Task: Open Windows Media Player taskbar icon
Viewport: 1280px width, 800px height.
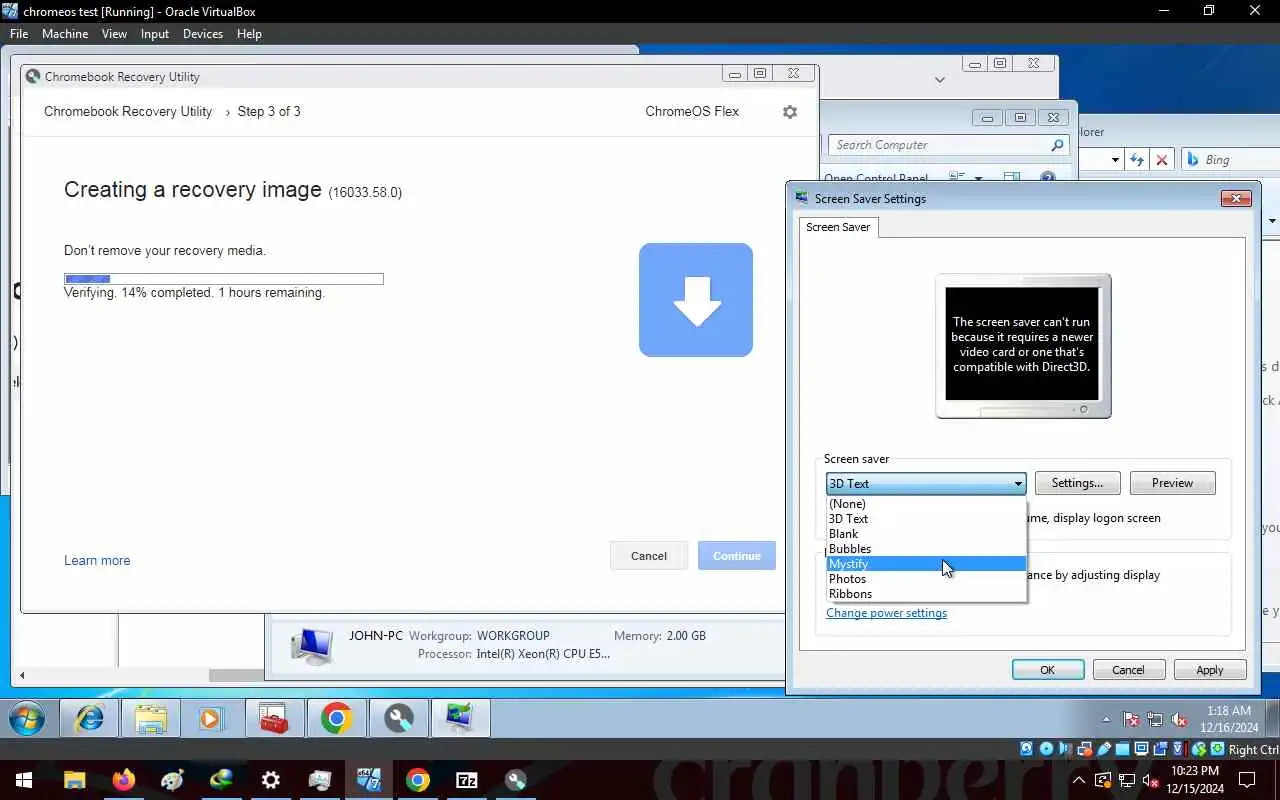Action: click(x=210, y=718)
